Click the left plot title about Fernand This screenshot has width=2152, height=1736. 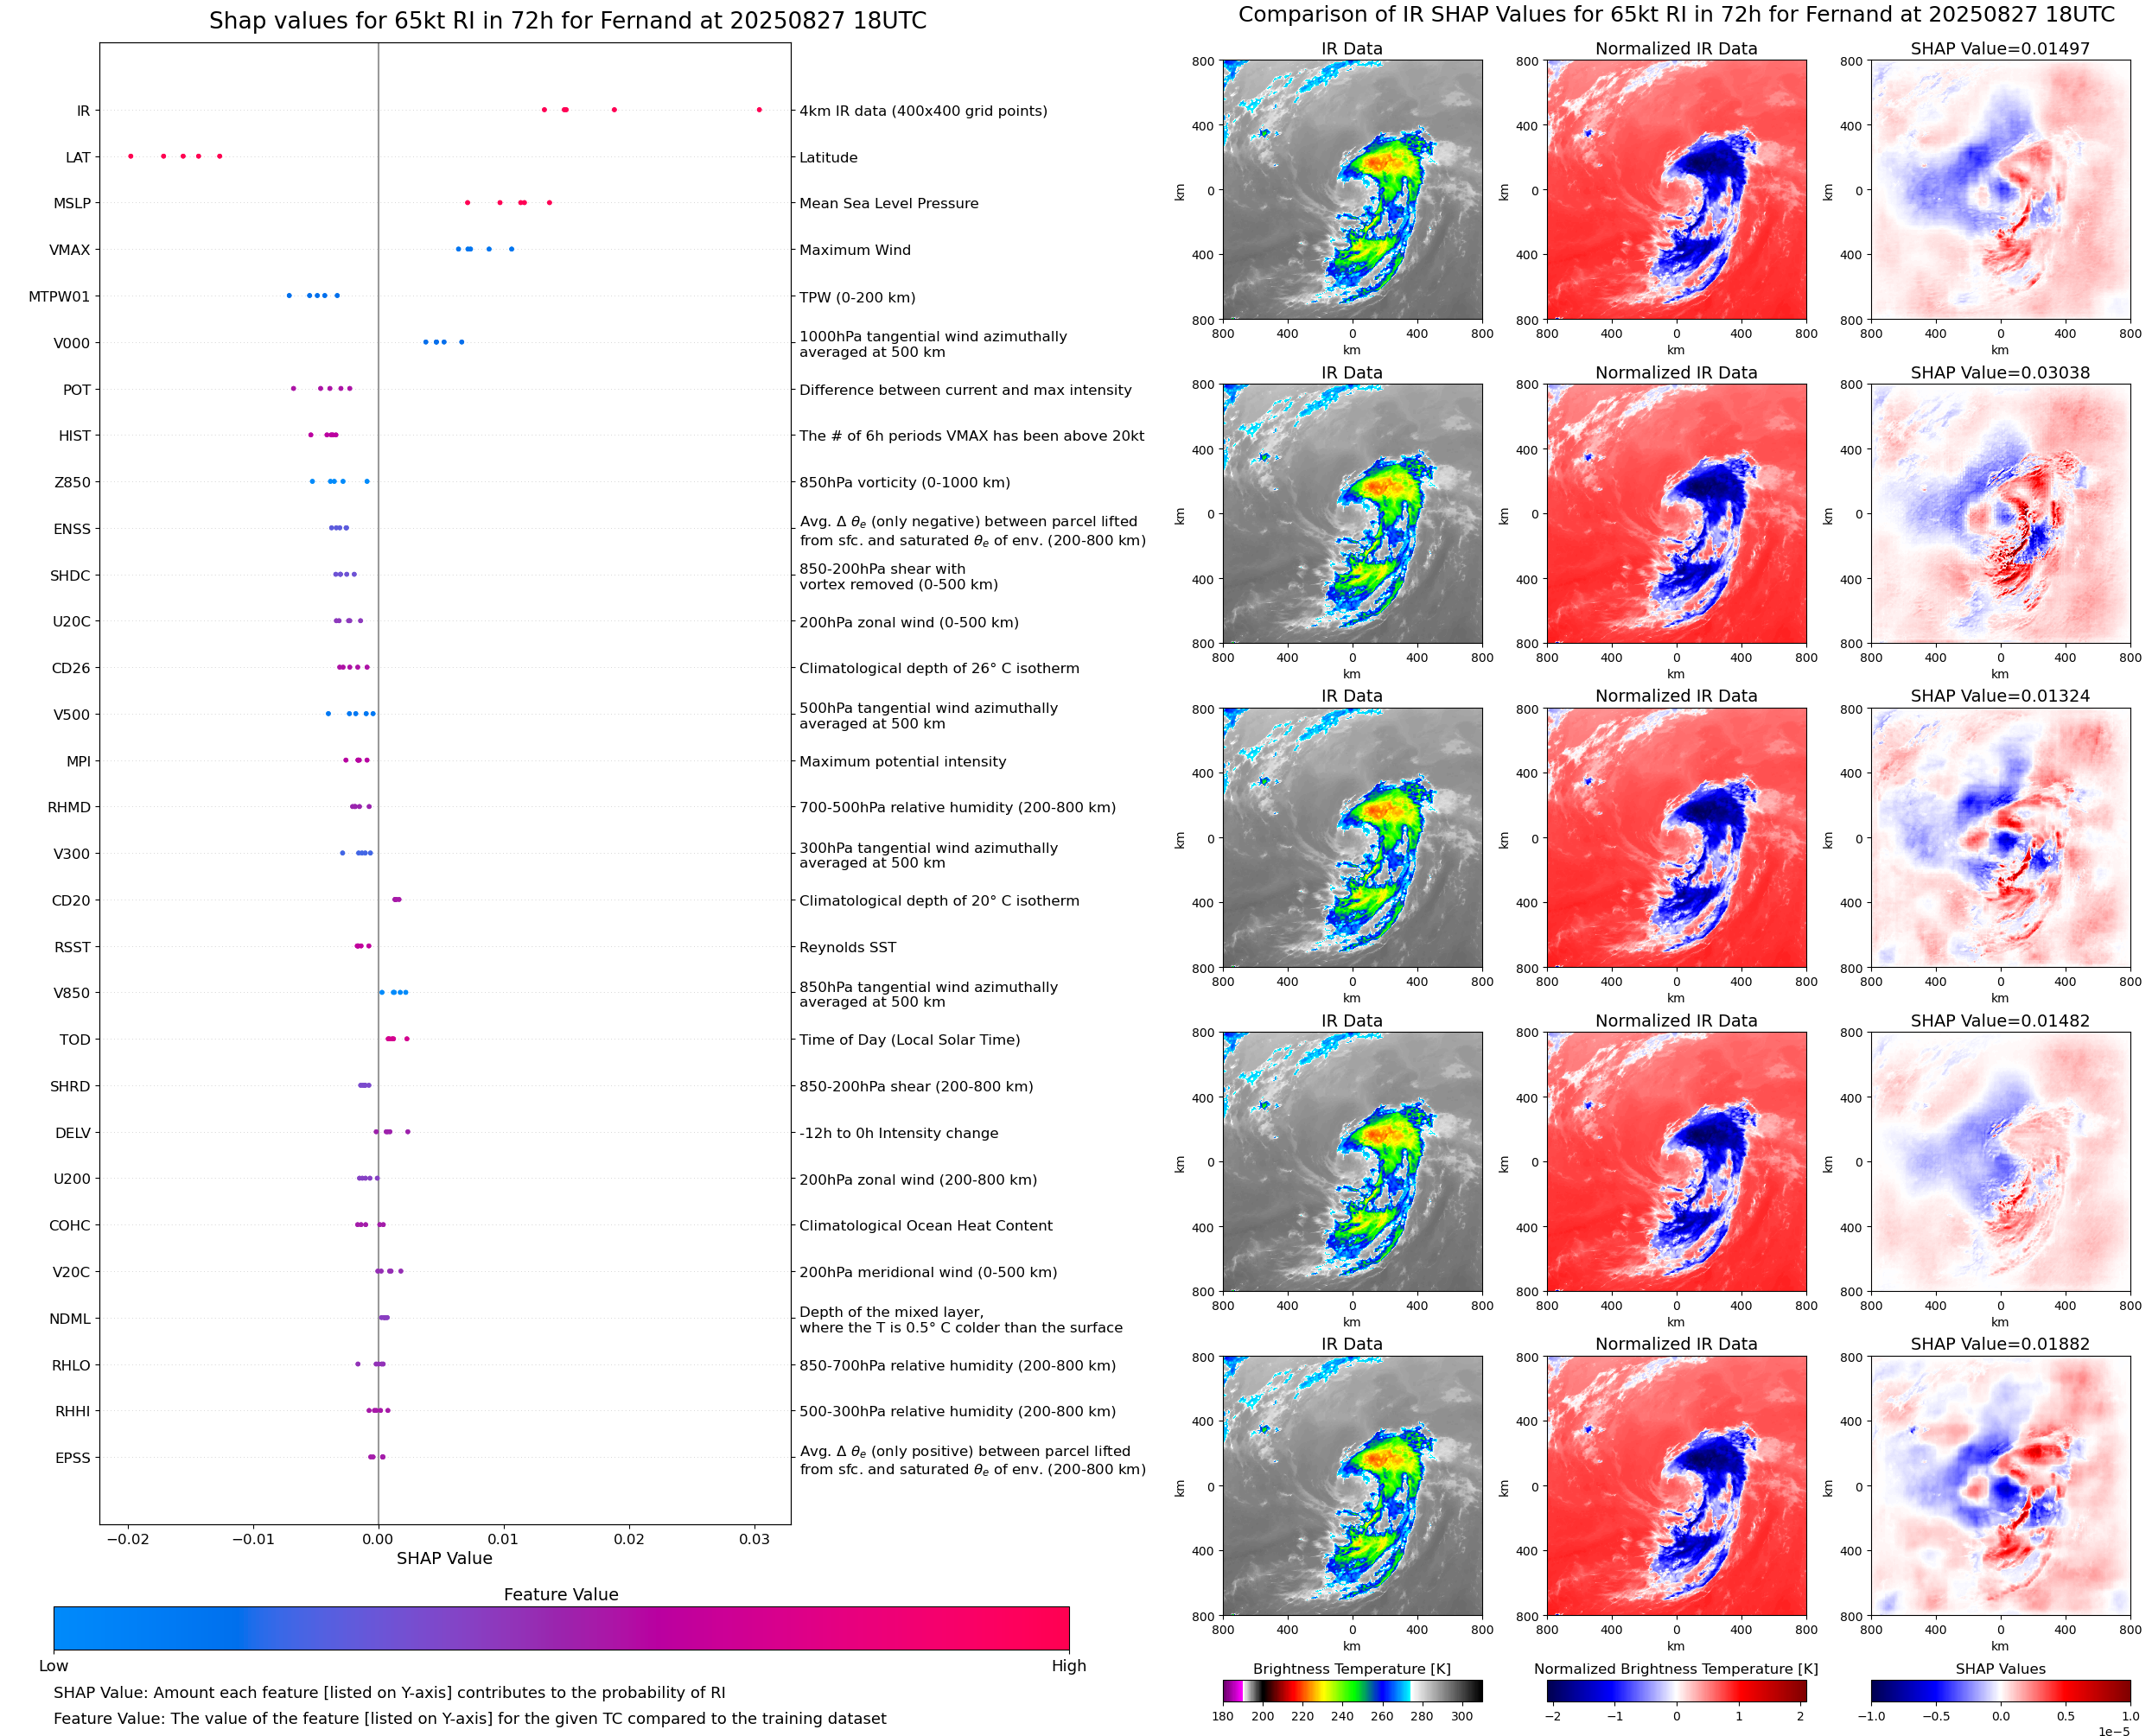pyautogui.click(x=567, y=21)
